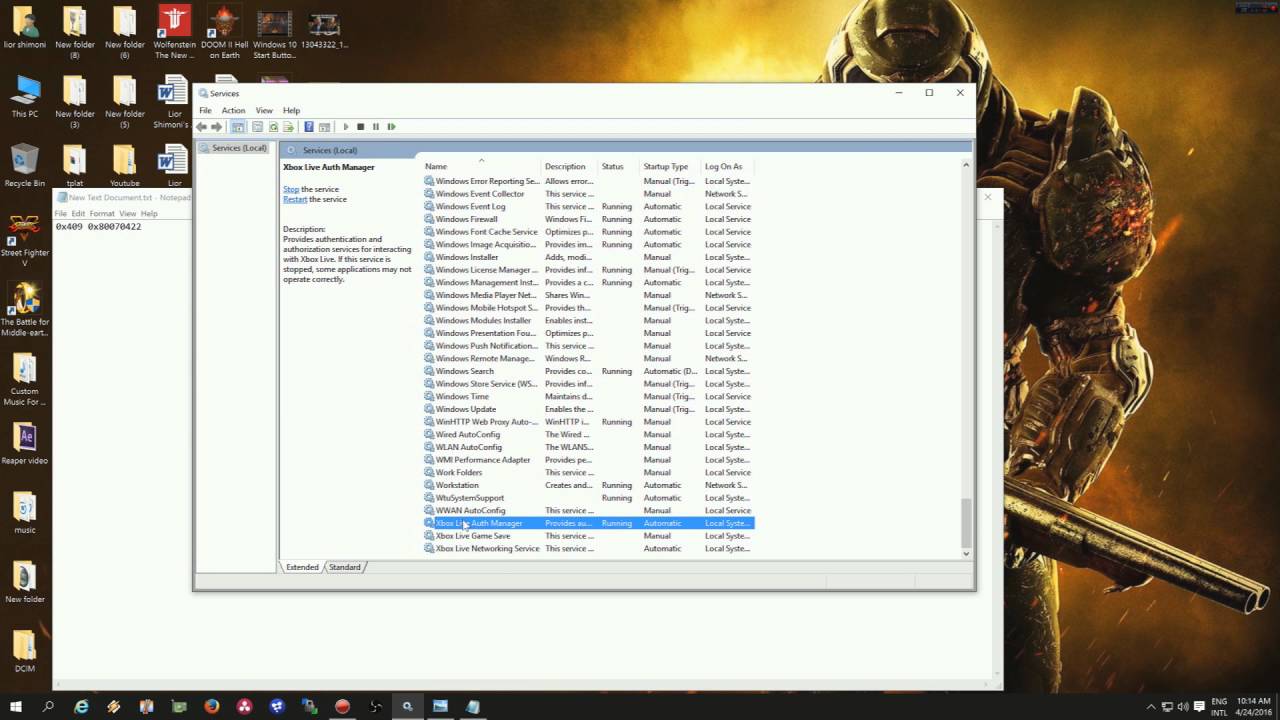Click the Refresh toolbar icon in Services

273,127
